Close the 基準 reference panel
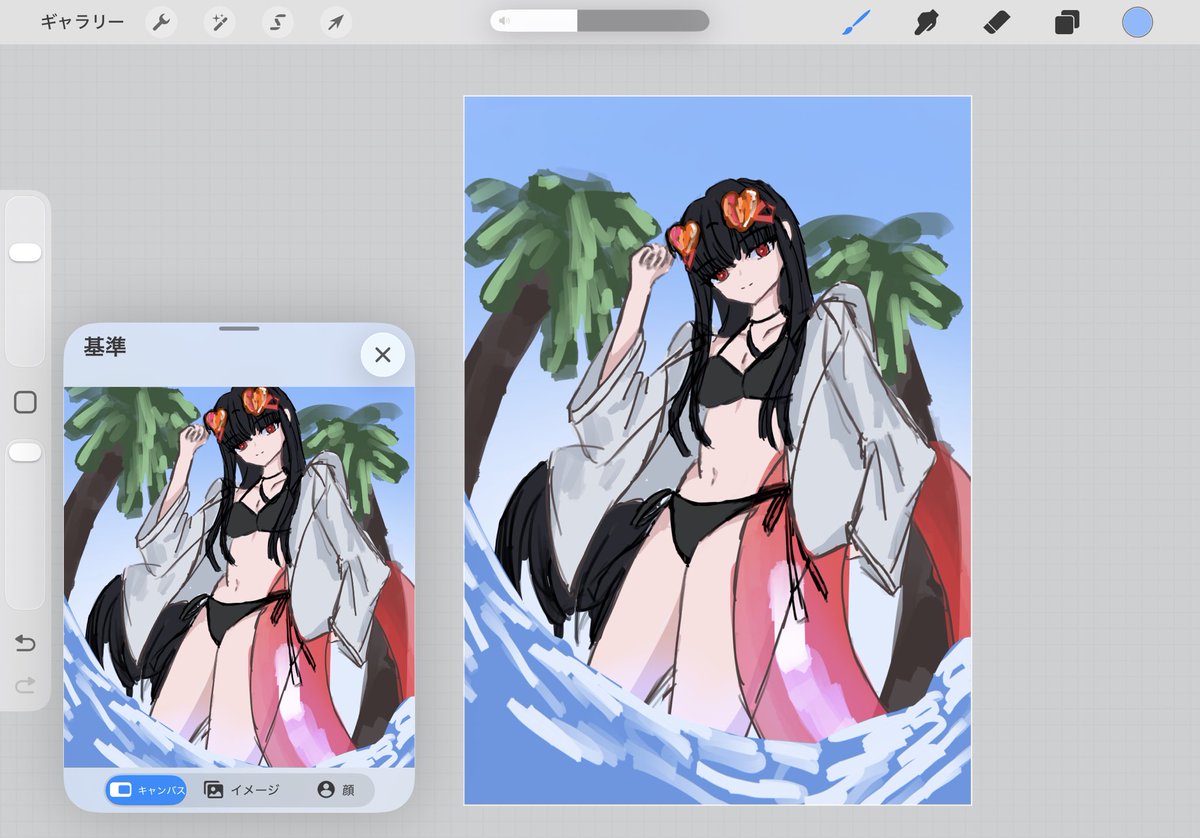This screenshot has height=838, width=1200. pyautogui.click(x=382, y=354)
